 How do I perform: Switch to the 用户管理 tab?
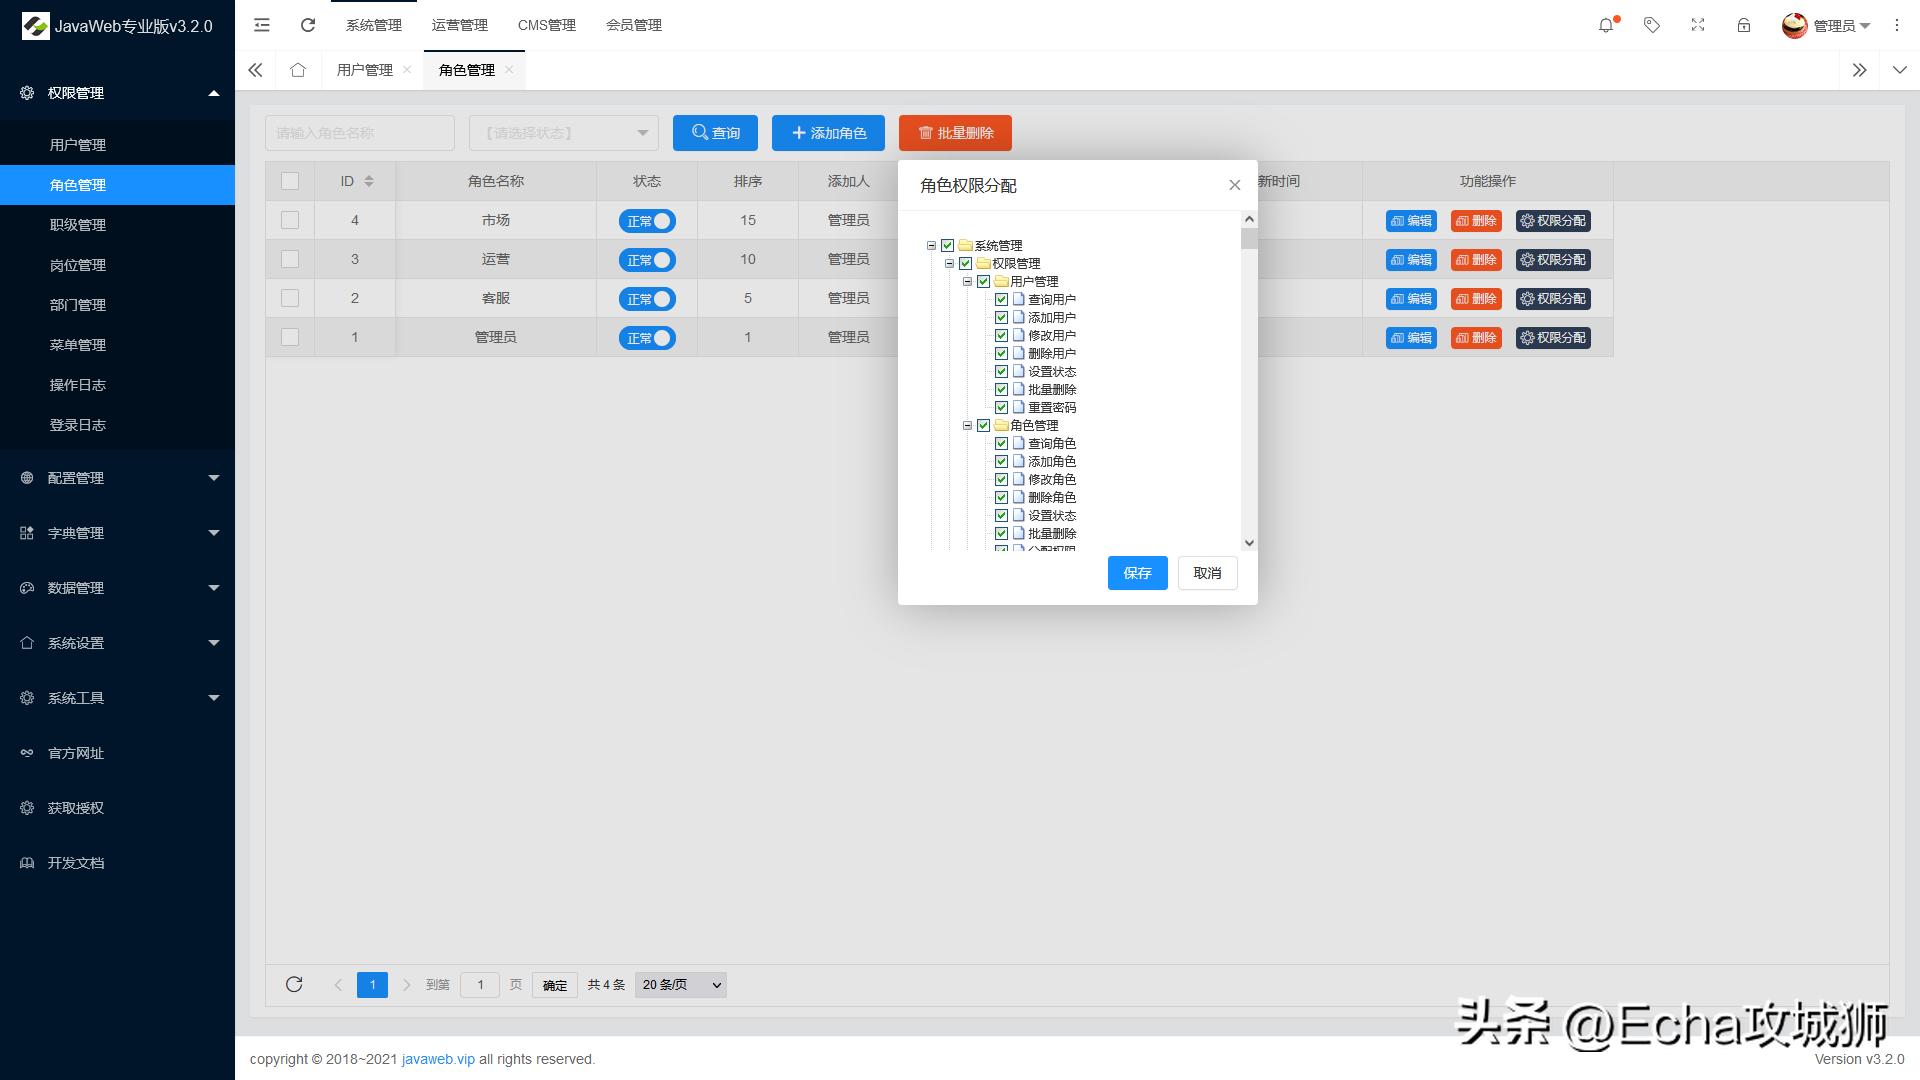point(365,70)
